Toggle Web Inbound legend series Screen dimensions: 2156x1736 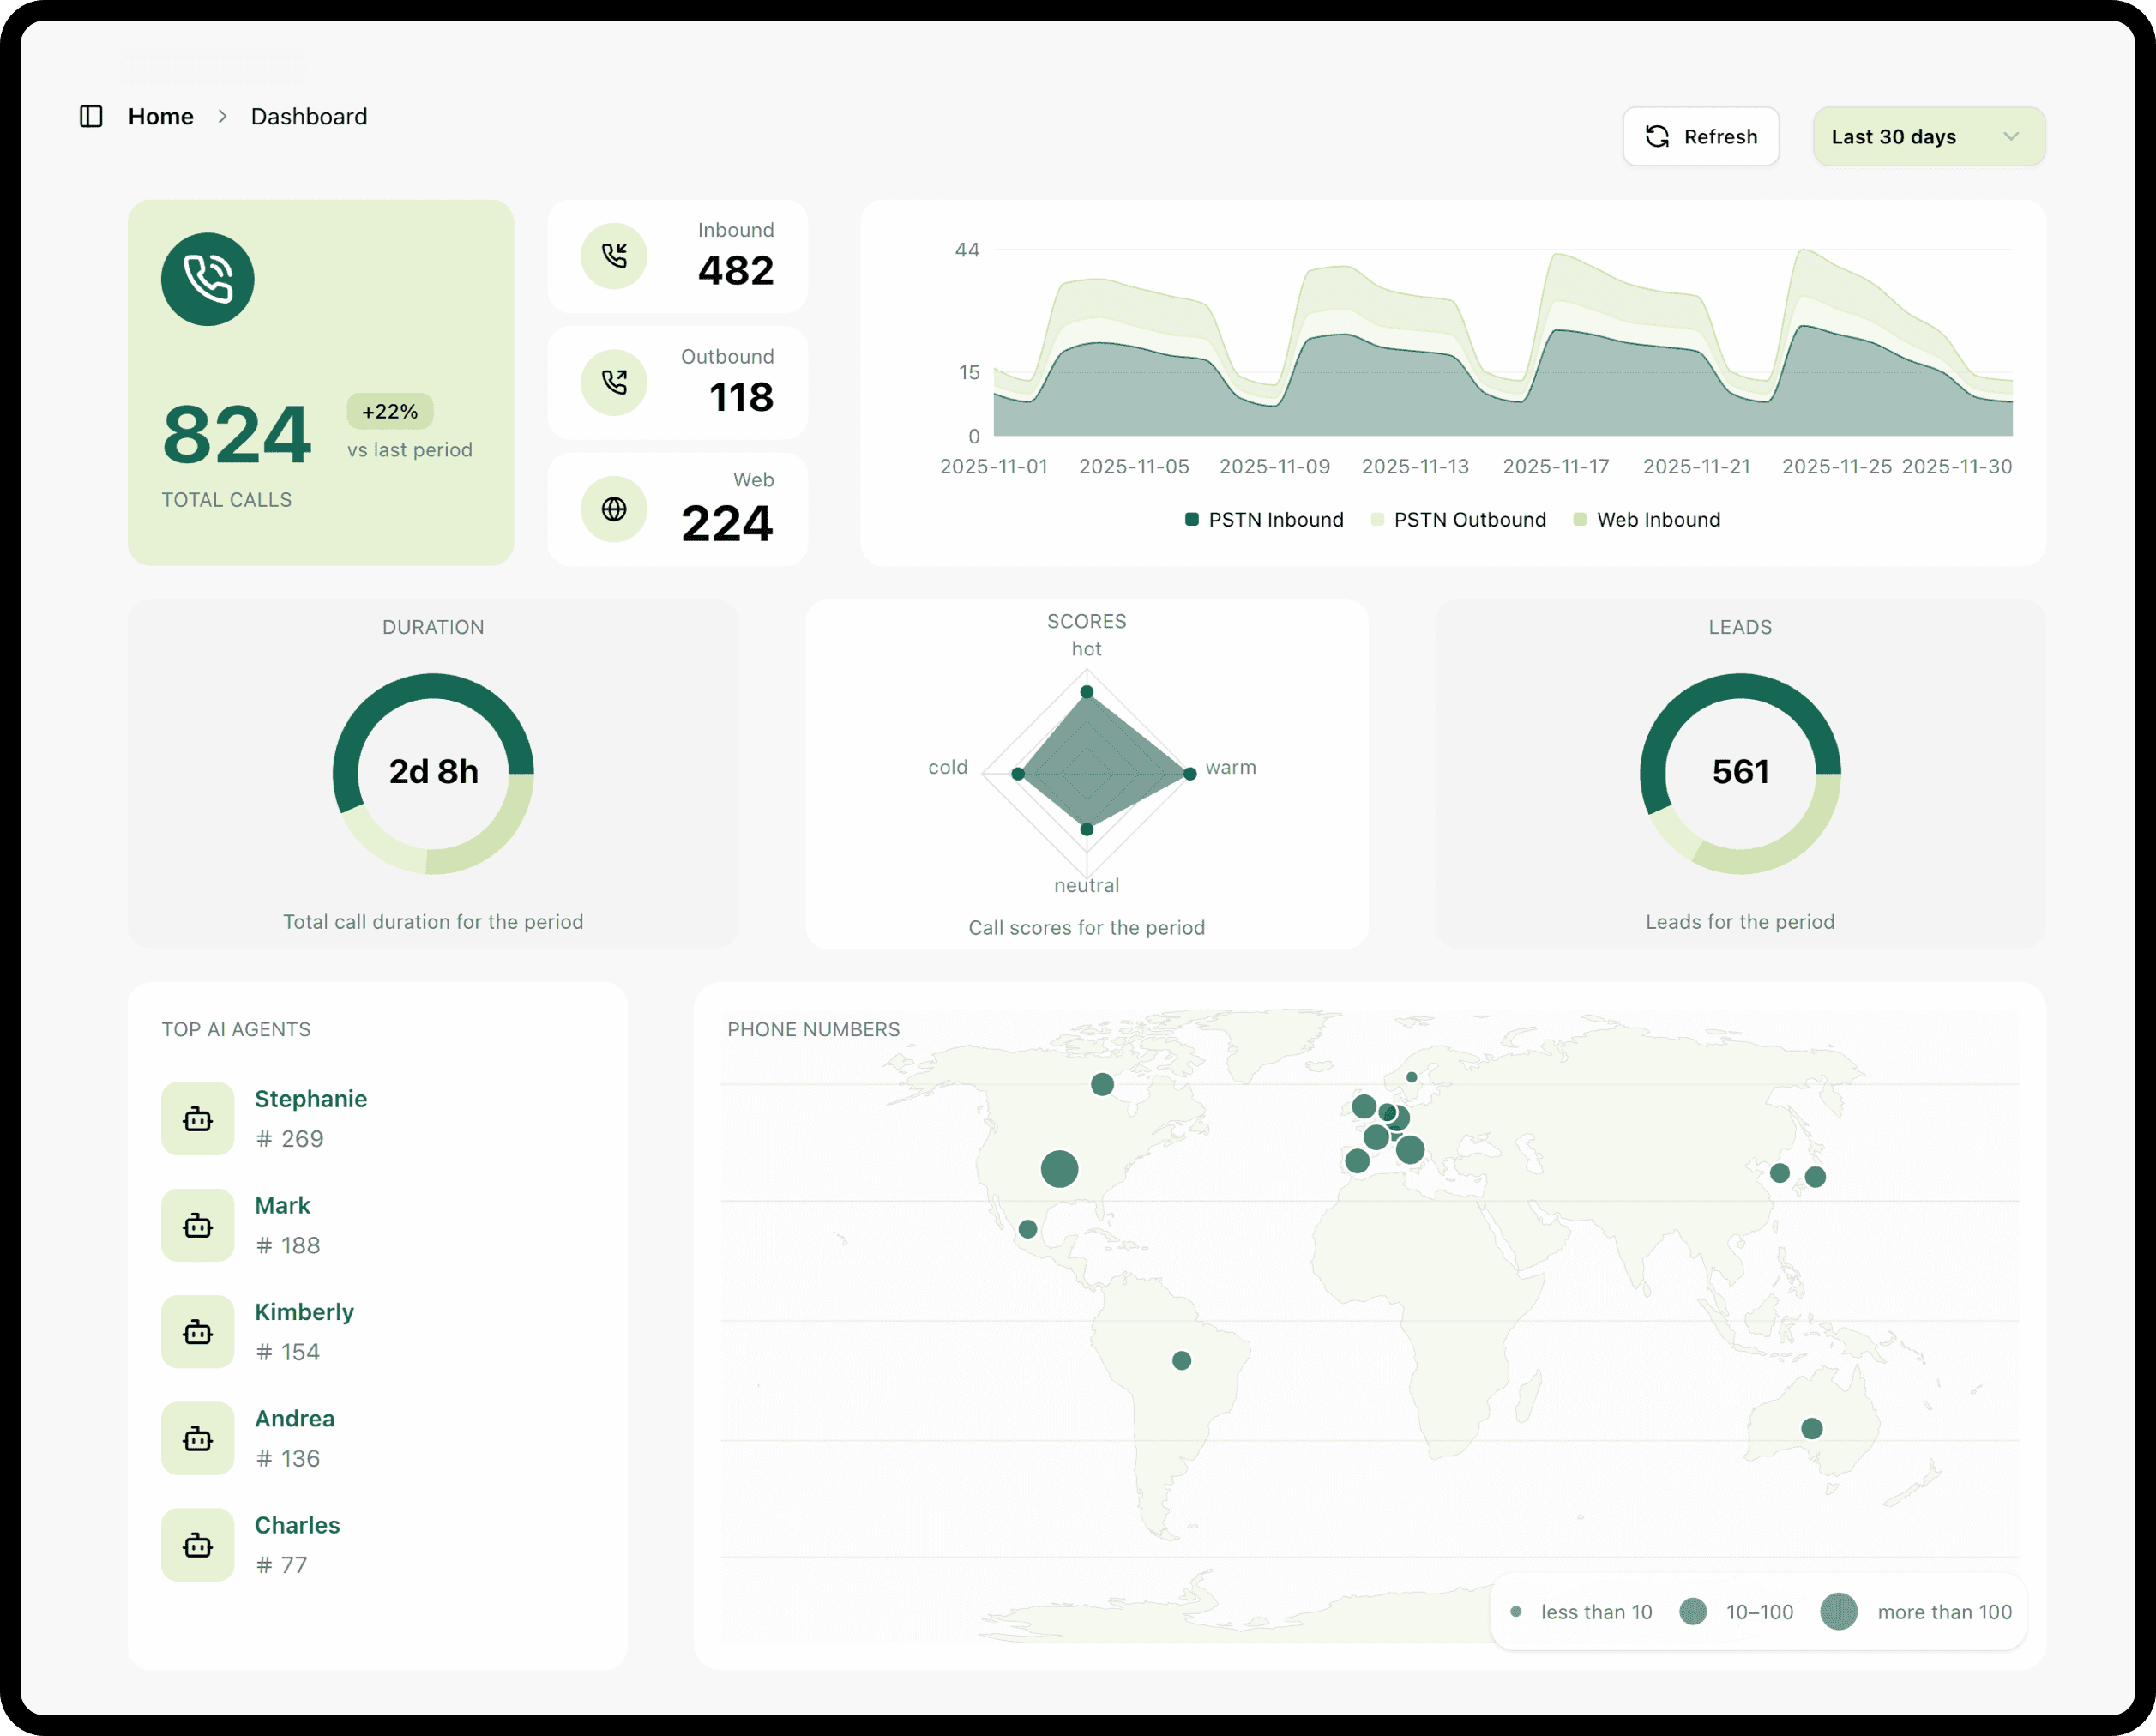[1647, 520]
